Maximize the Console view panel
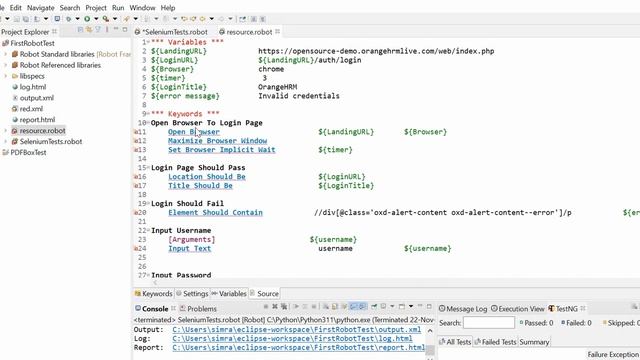Screen dimensions: 640x360 pos(429,307)
